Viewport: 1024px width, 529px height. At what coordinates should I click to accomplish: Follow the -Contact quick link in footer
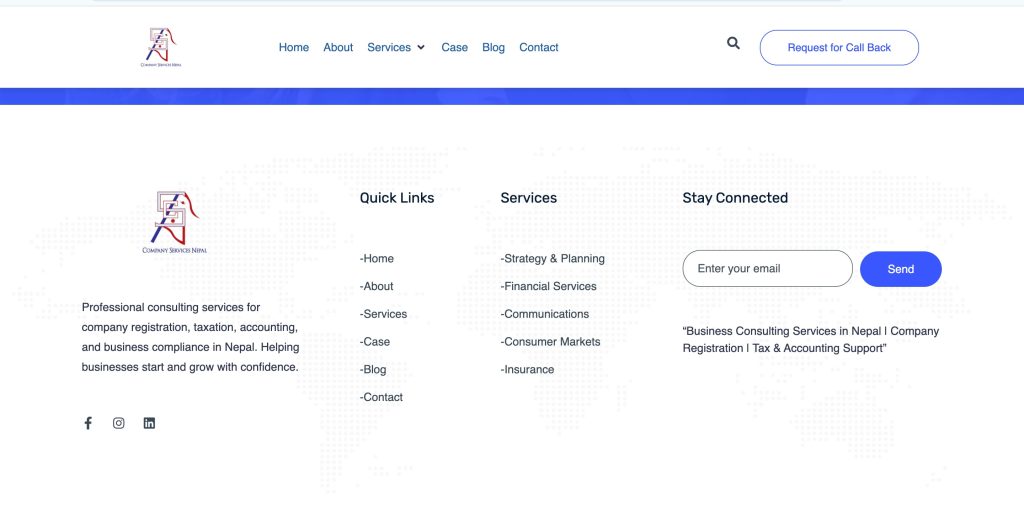pyautogui.click(x=381, y=397)
